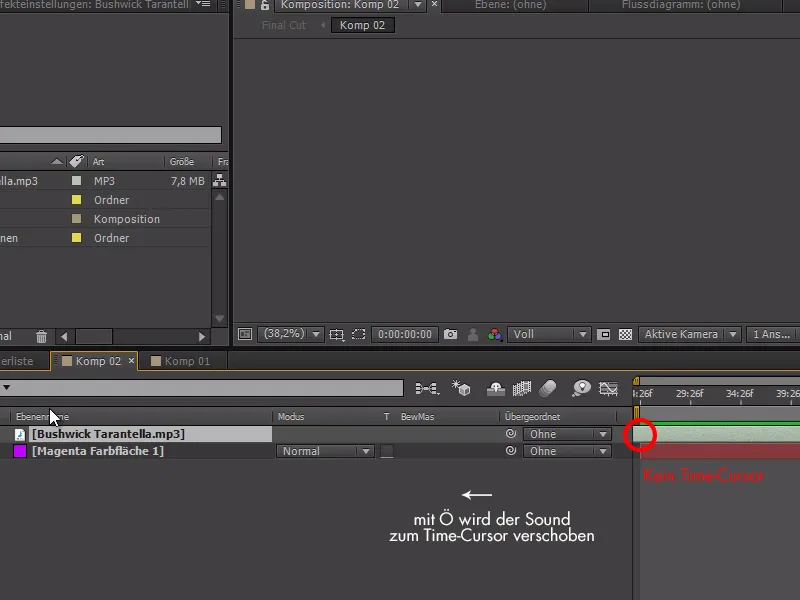Open the mini flowchart icon in timeline
This screenshot has width=800, height=600.
click(x=427, y=389)
